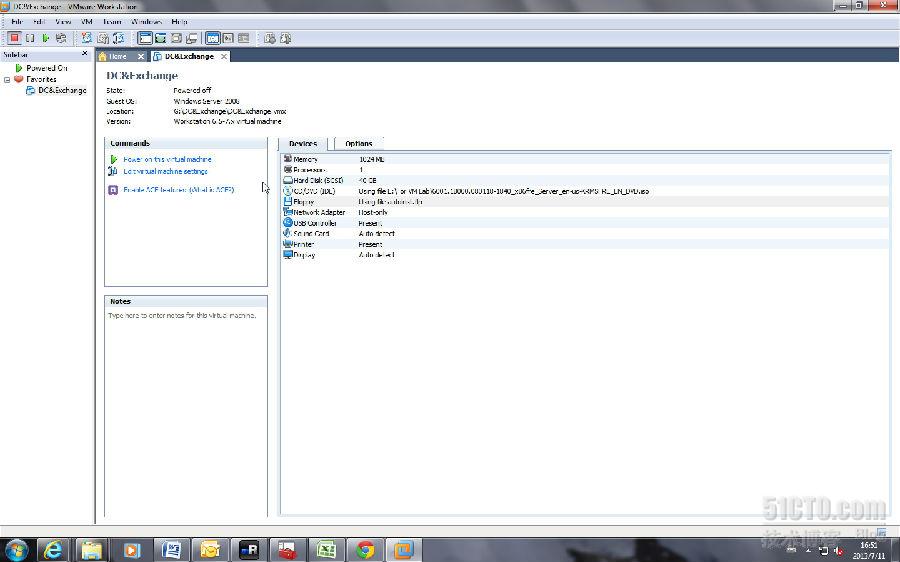The height and width of the screenshot is (562, 900).
Task: Open Windows Media Player from the taskbar
Action: point(132,550)
